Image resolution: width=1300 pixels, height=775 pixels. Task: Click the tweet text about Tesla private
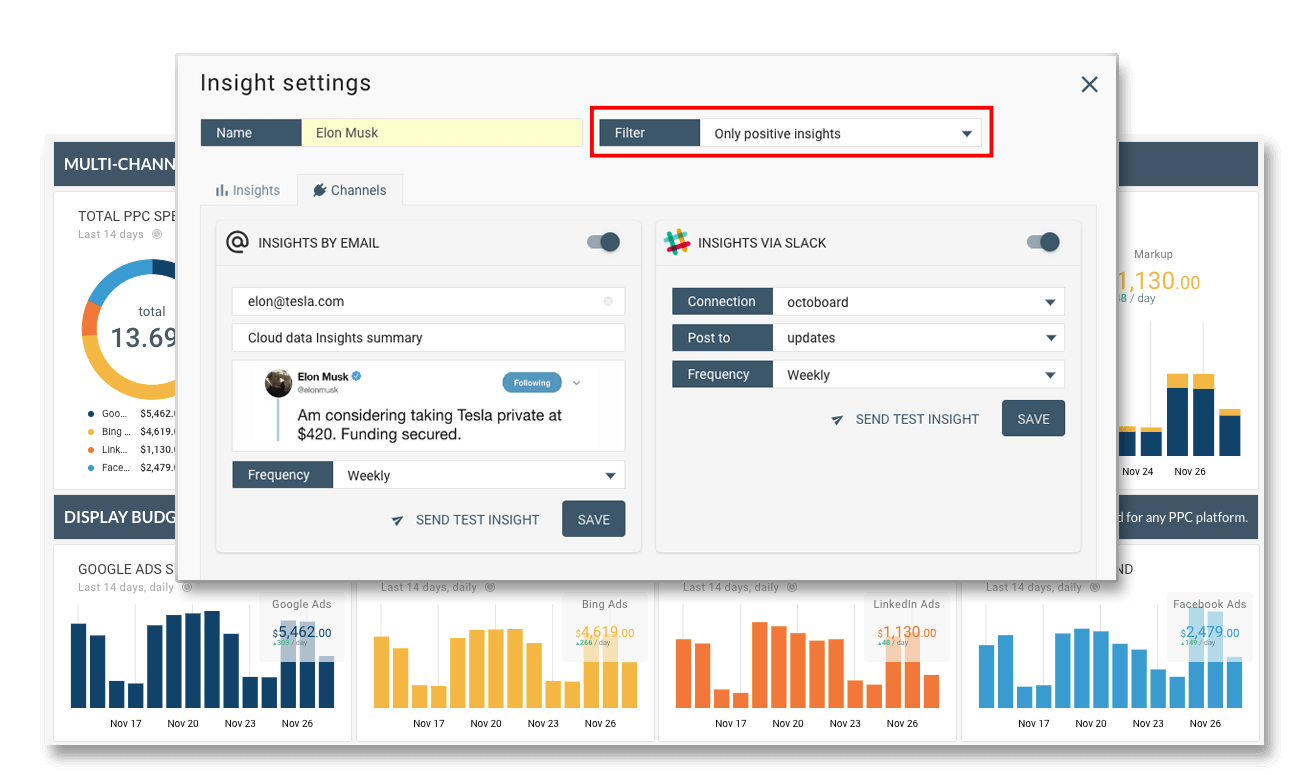pyautogui.click(x=429, y=424)
